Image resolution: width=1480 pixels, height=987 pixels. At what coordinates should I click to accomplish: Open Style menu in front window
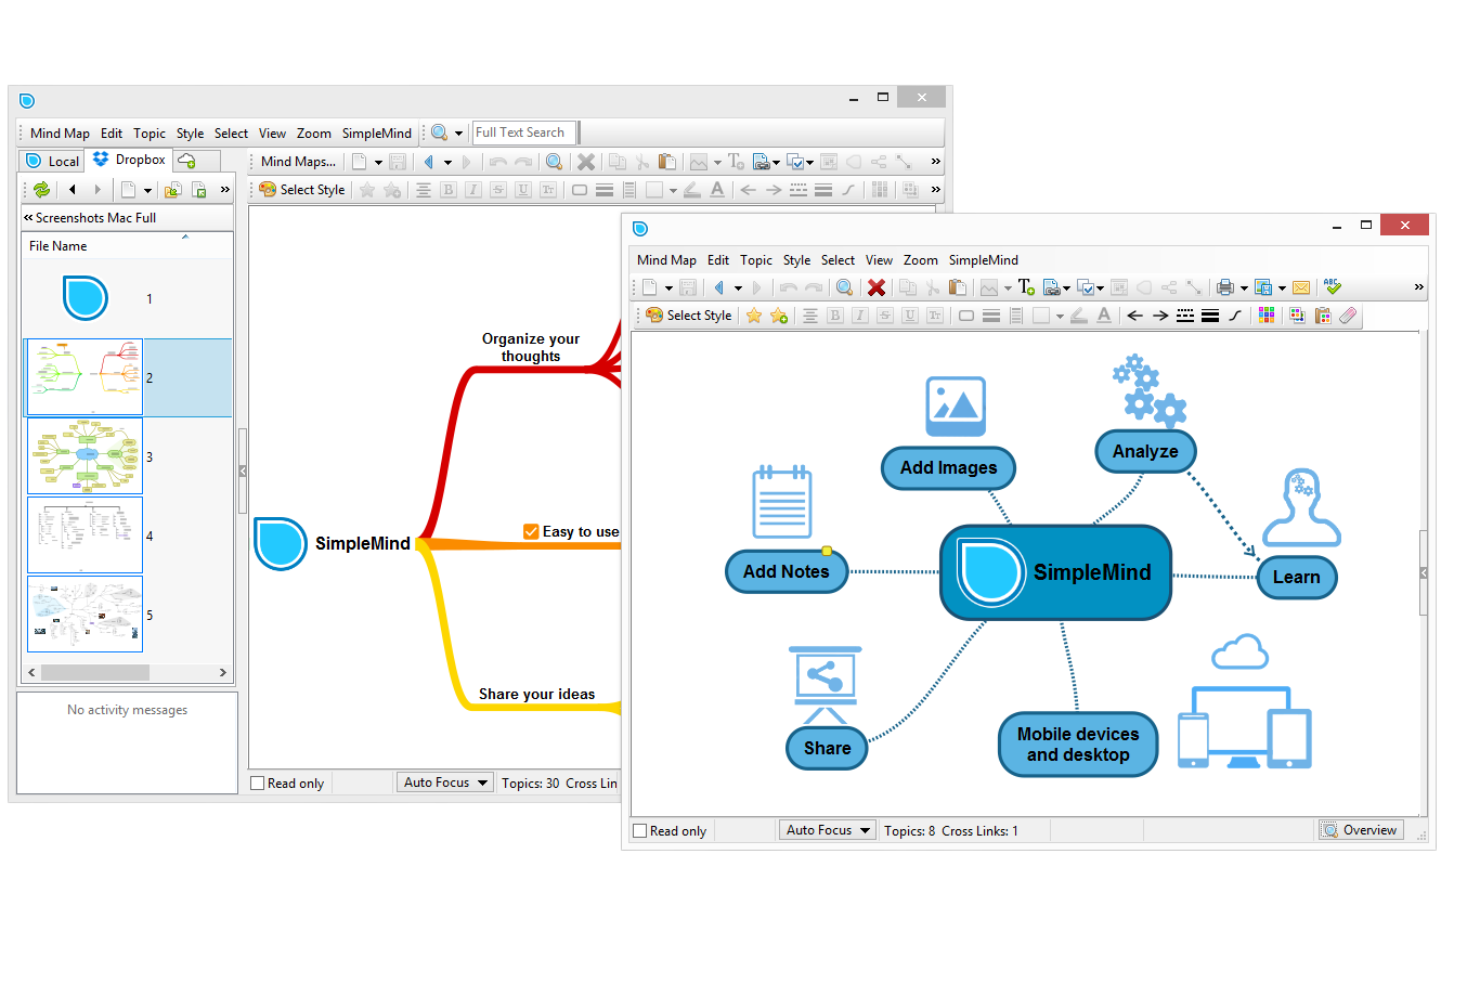pos(796,260)
